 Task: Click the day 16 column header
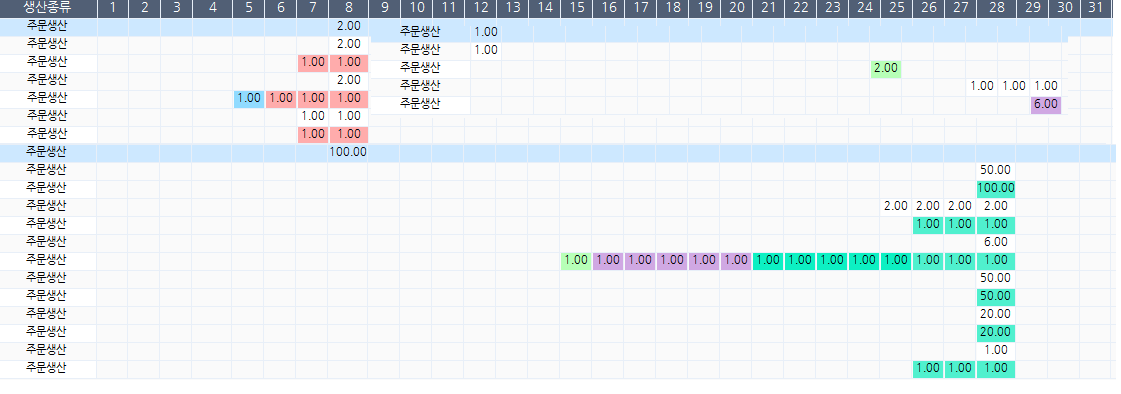(x=608, y=9)
